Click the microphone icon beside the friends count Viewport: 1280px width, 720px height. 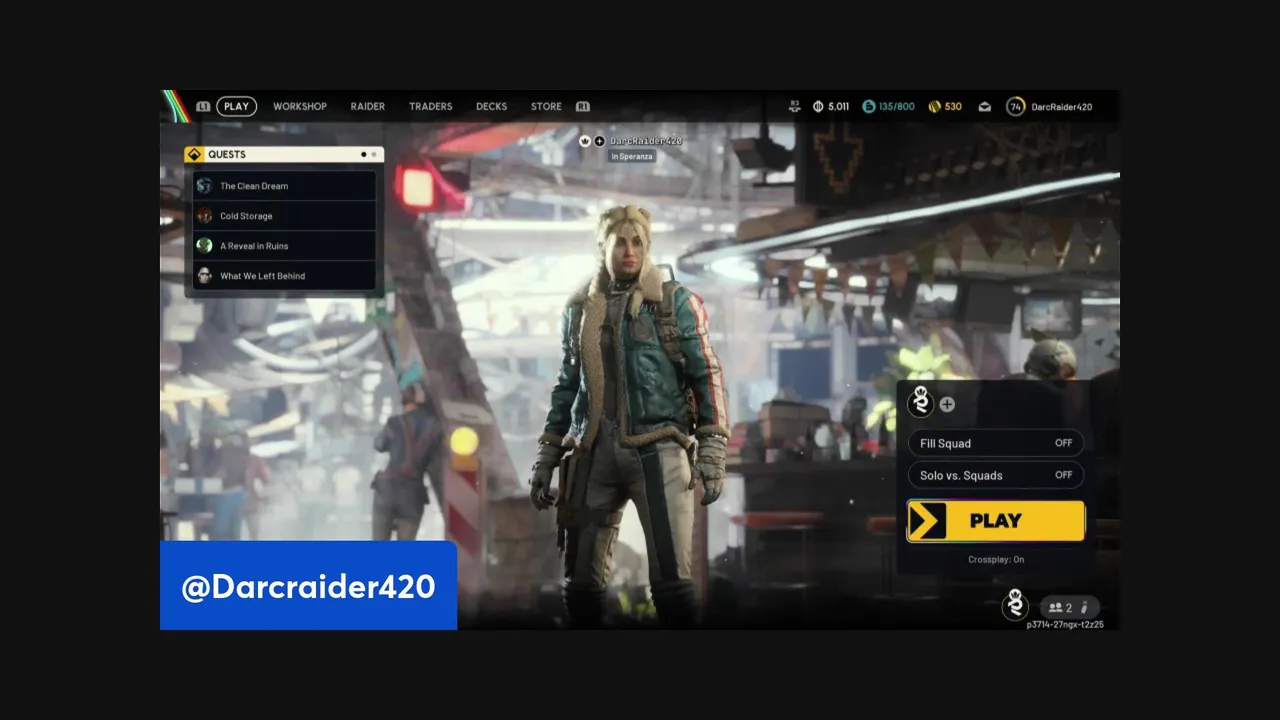[x=1085, y=608]
